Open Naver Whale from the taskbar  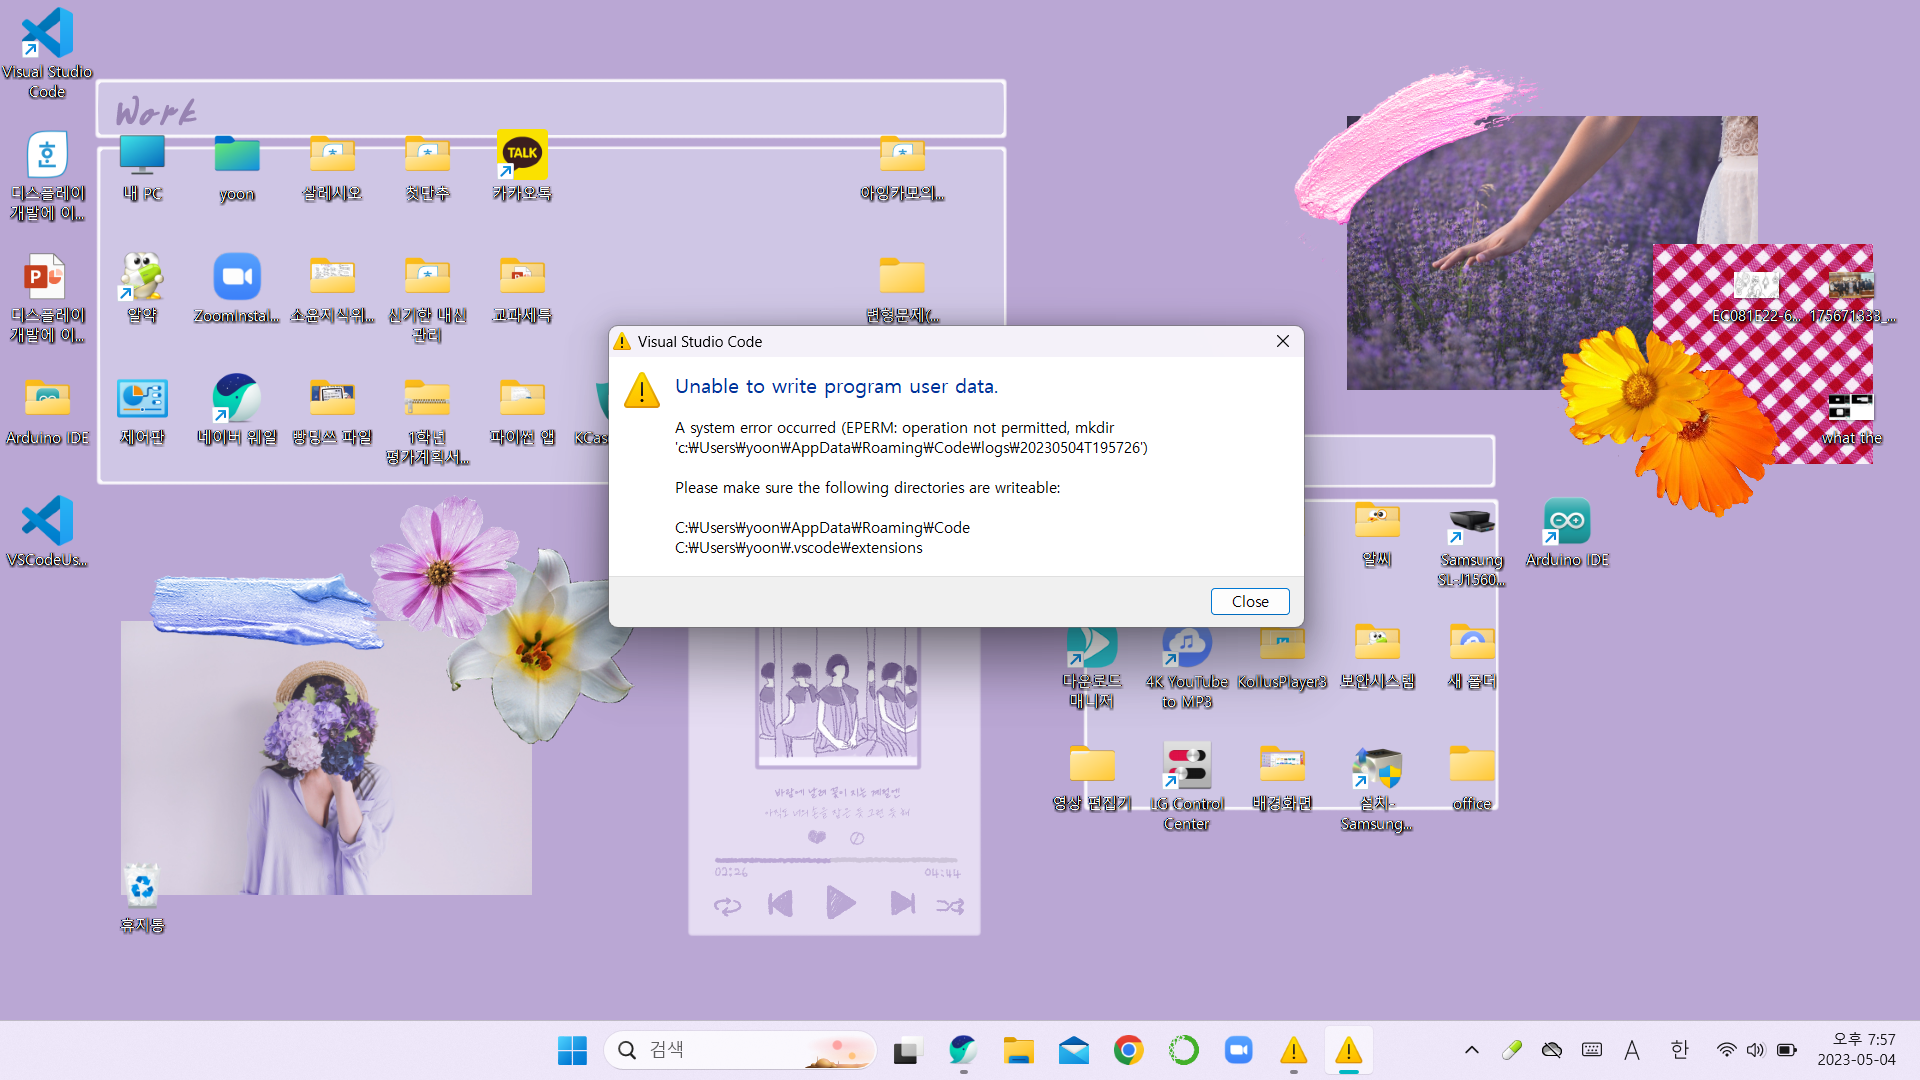pyautogui.click(x=963, y=1050)
